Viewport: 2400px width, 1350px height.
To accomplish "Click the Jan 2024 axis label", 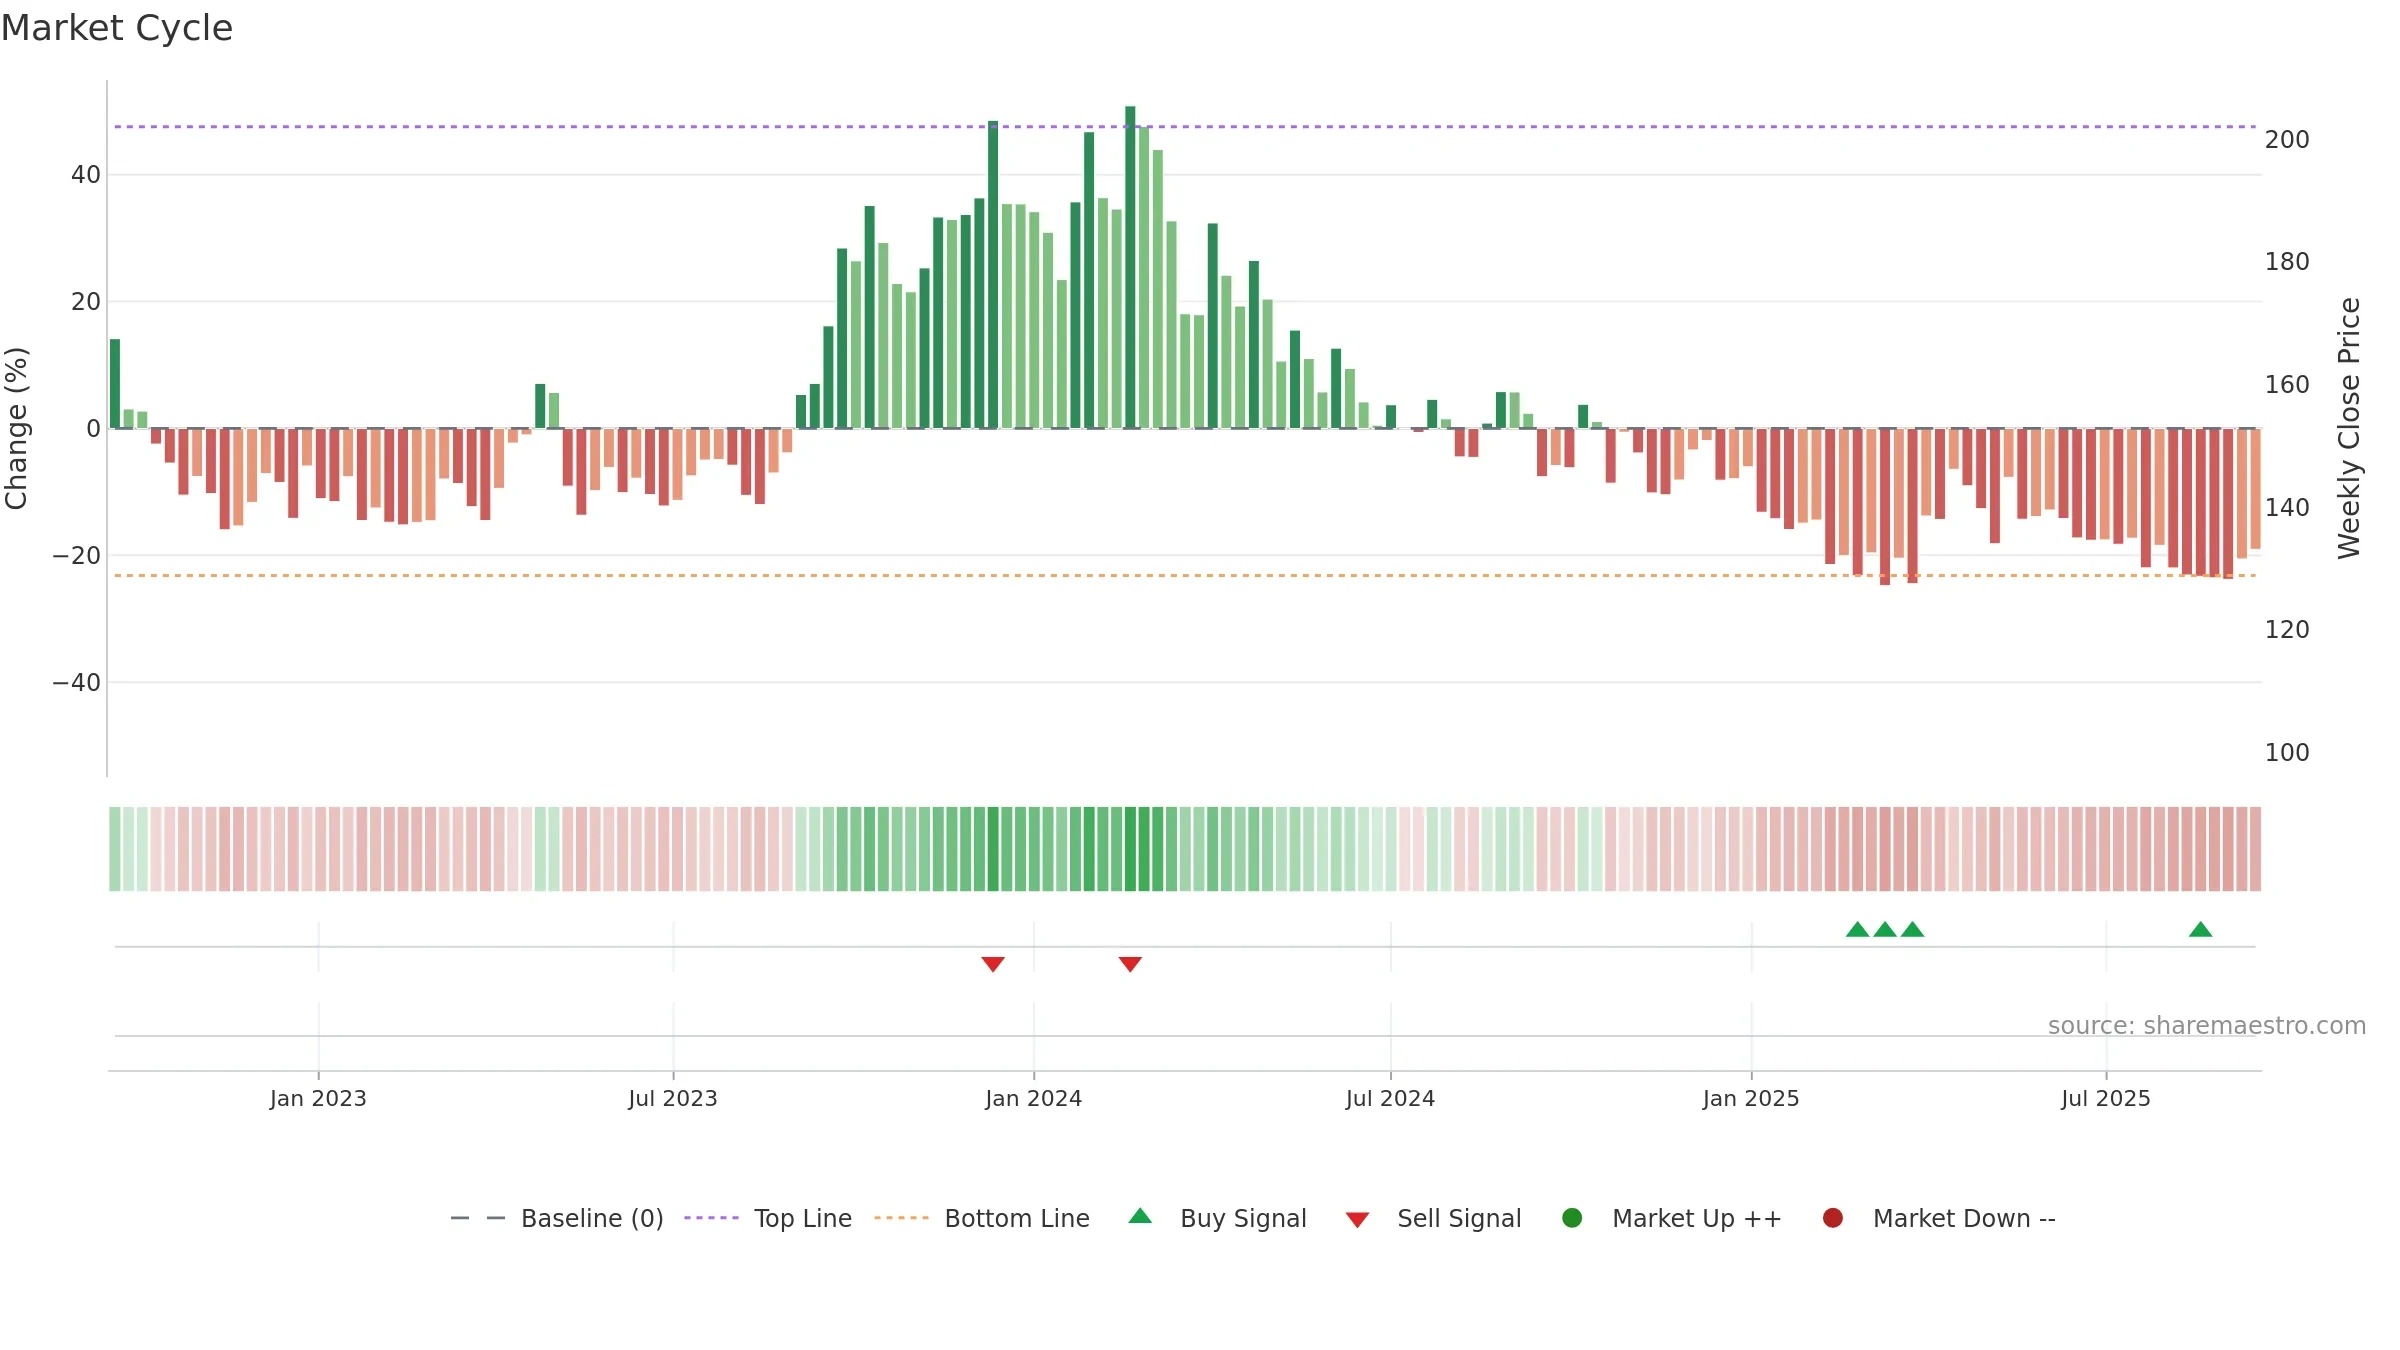I will click(x=1034, y=1098).
